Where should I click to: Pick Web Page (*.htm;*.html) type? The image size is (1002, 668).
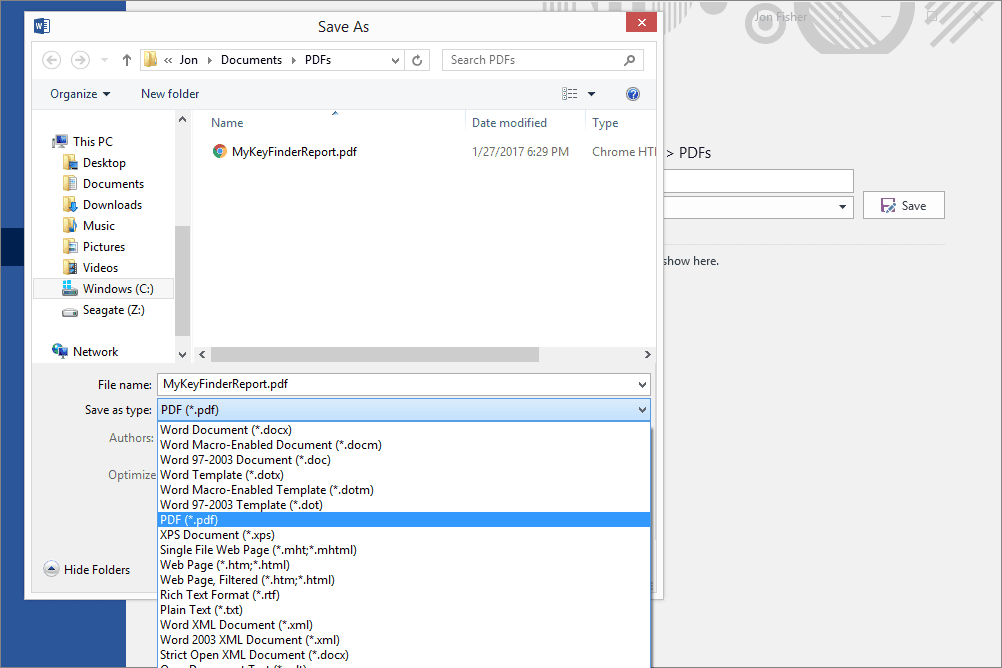404,565
